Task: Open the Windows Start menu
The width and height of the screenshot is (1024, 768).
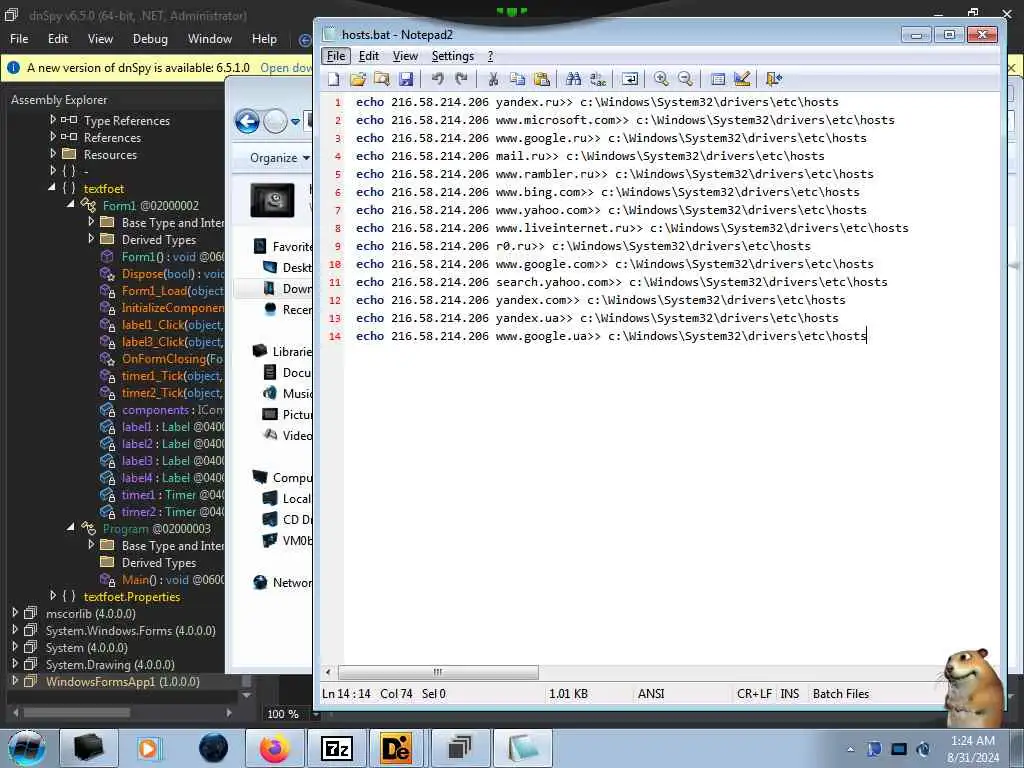Action: [27, 748]
